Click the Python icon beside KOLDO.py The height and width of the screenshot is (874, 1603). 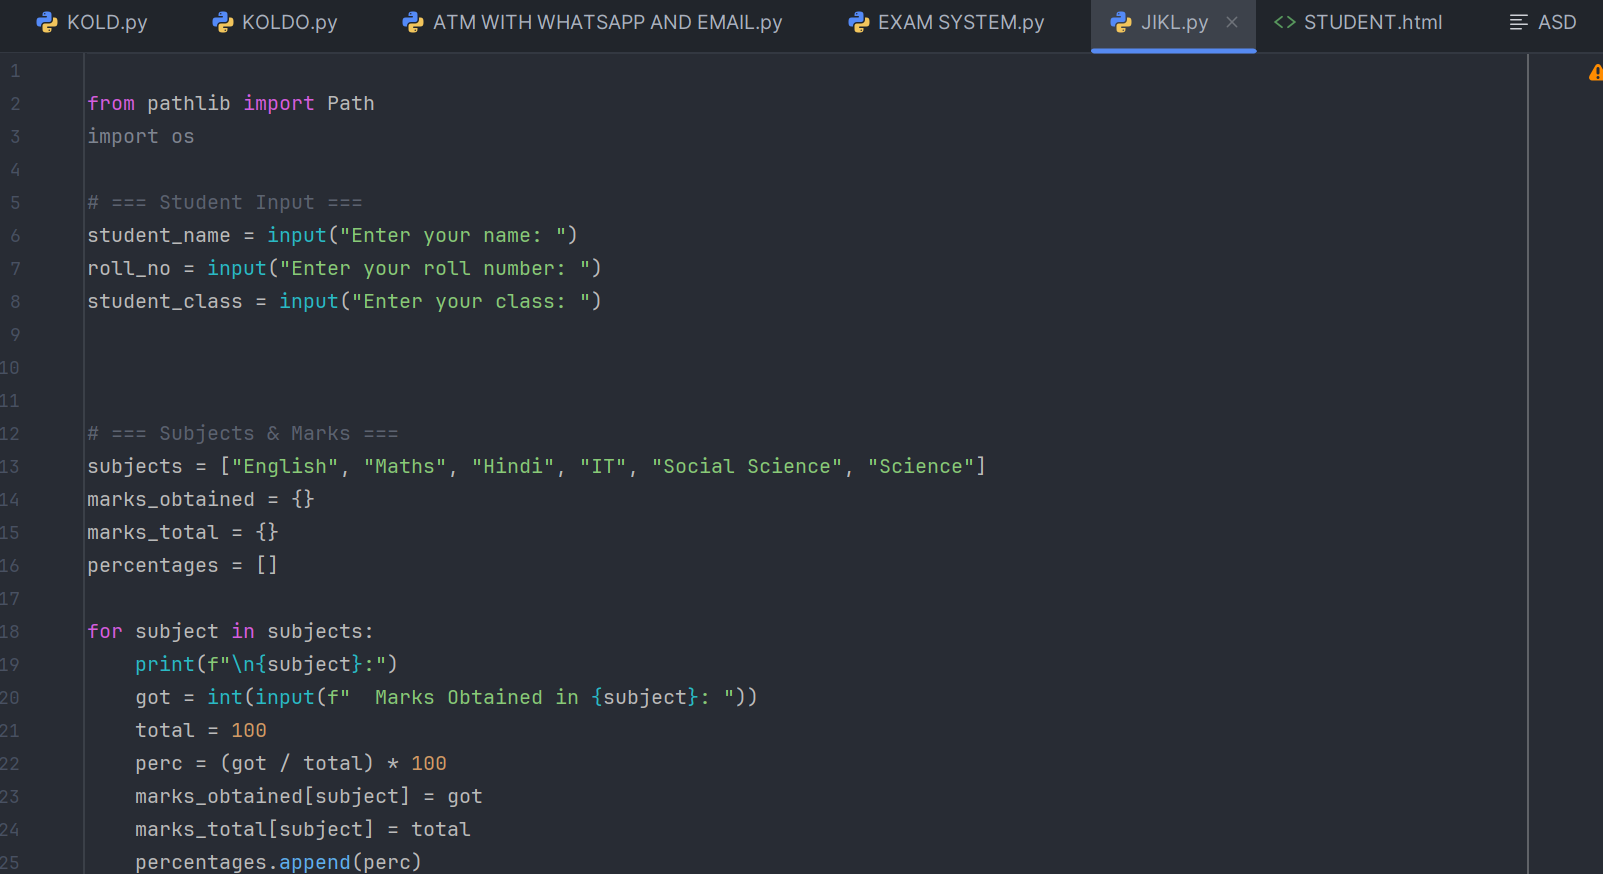pos(223,22)
